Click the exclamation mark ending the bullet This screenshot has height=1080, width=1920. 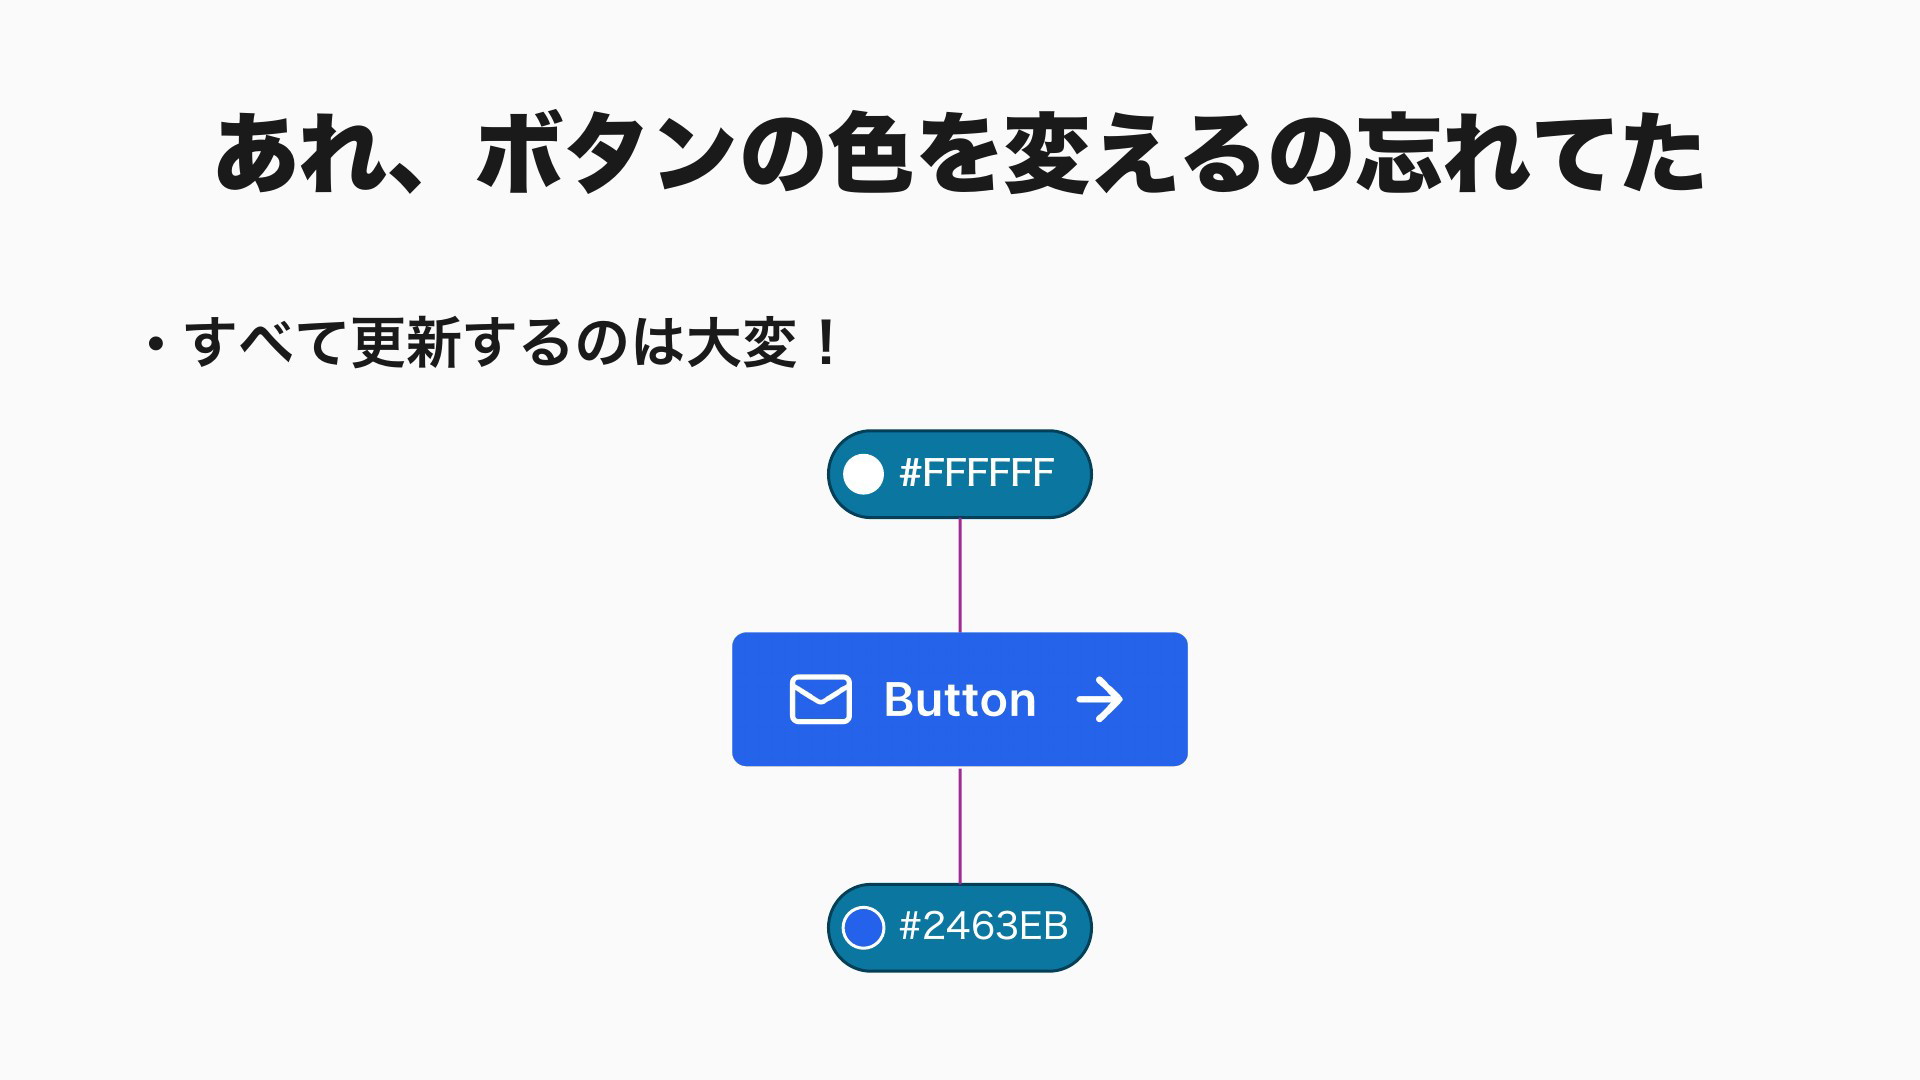826,343
